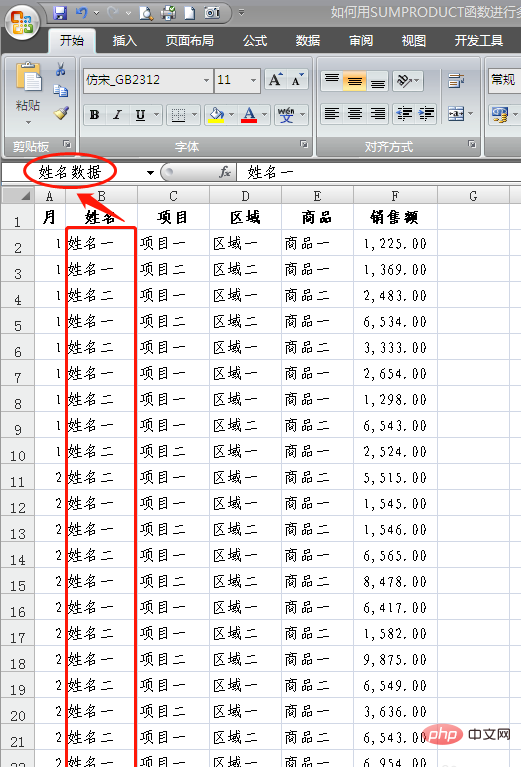Open fill color palette arrow
The height and width of the screenshot is (767, 521).
[231, 115]
